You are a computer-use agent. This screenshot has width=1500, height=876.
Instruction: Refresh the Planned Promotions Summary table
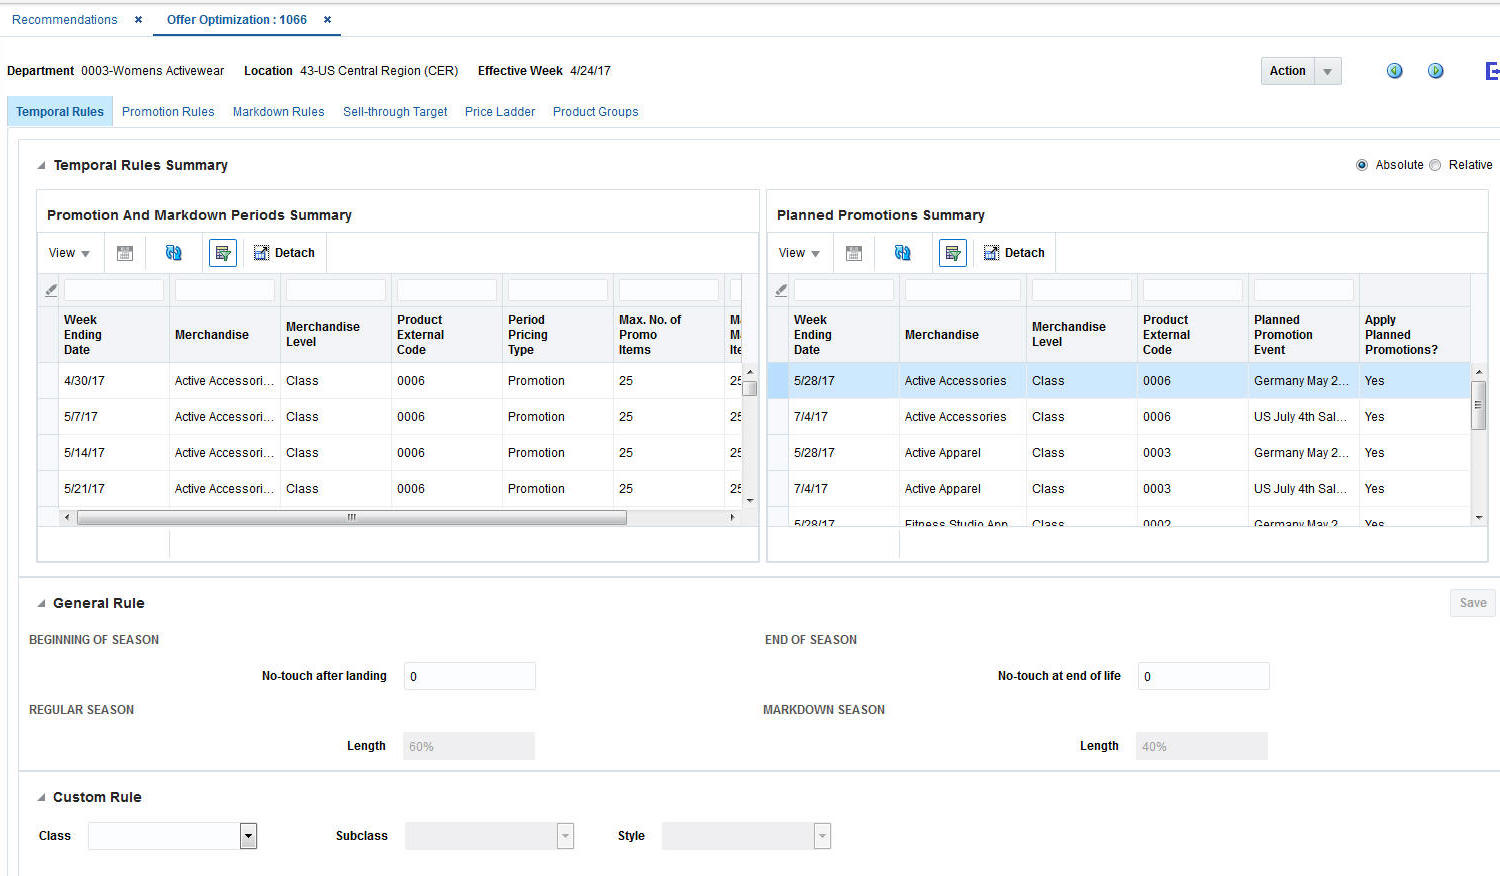[x=903, y=253]
